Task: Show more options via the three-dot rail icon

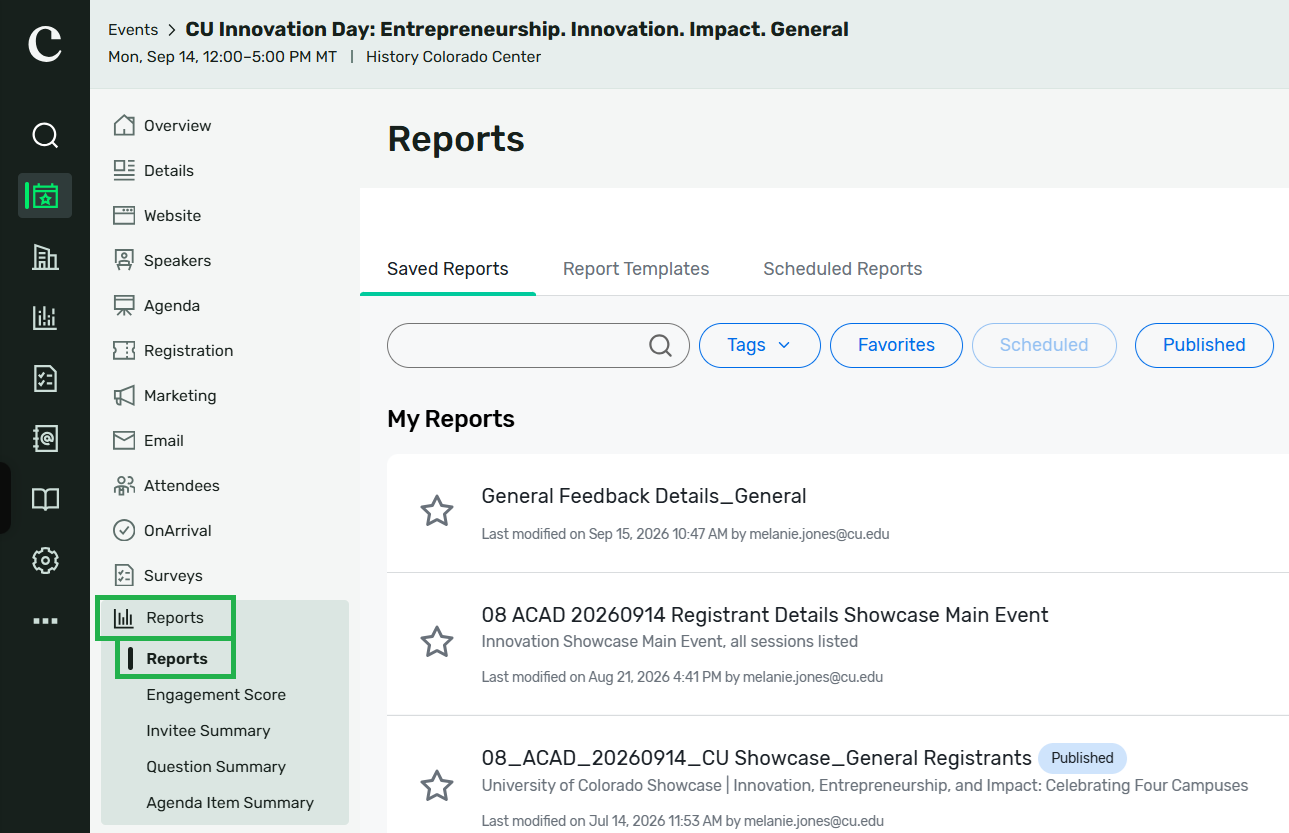Action: tap(45, 621)
